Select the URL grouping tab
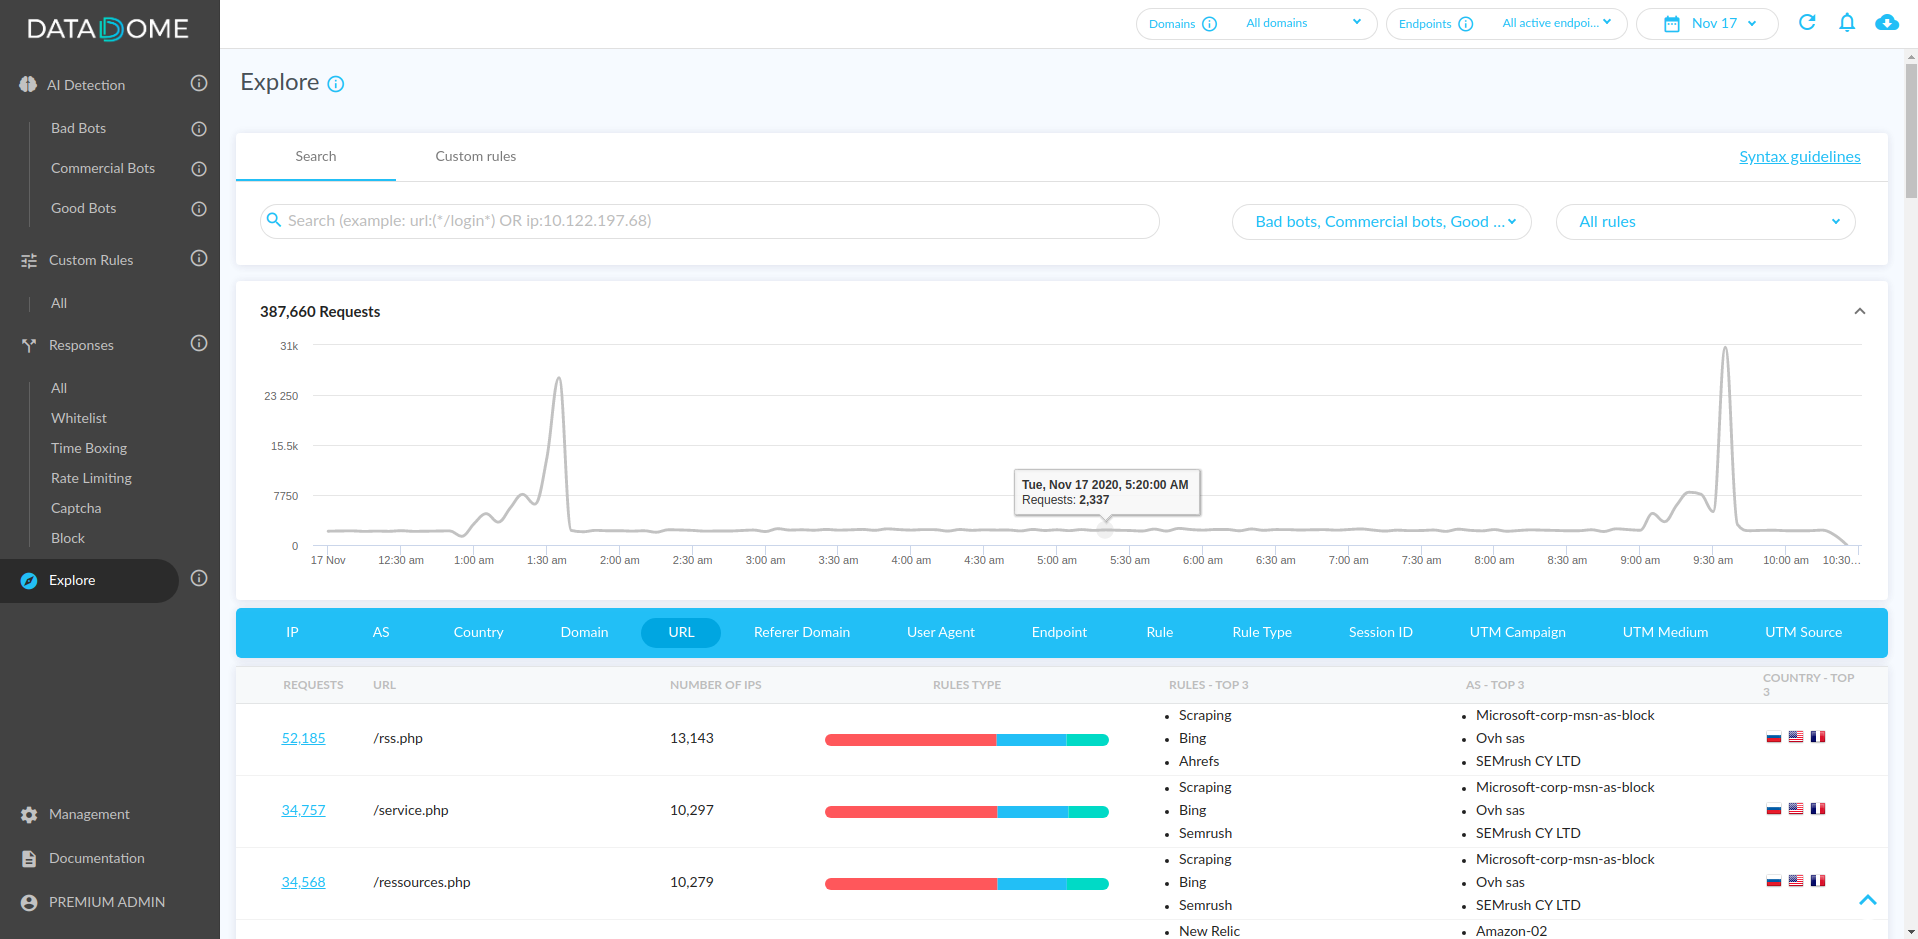1918x939 pixels. coord(681,633)
